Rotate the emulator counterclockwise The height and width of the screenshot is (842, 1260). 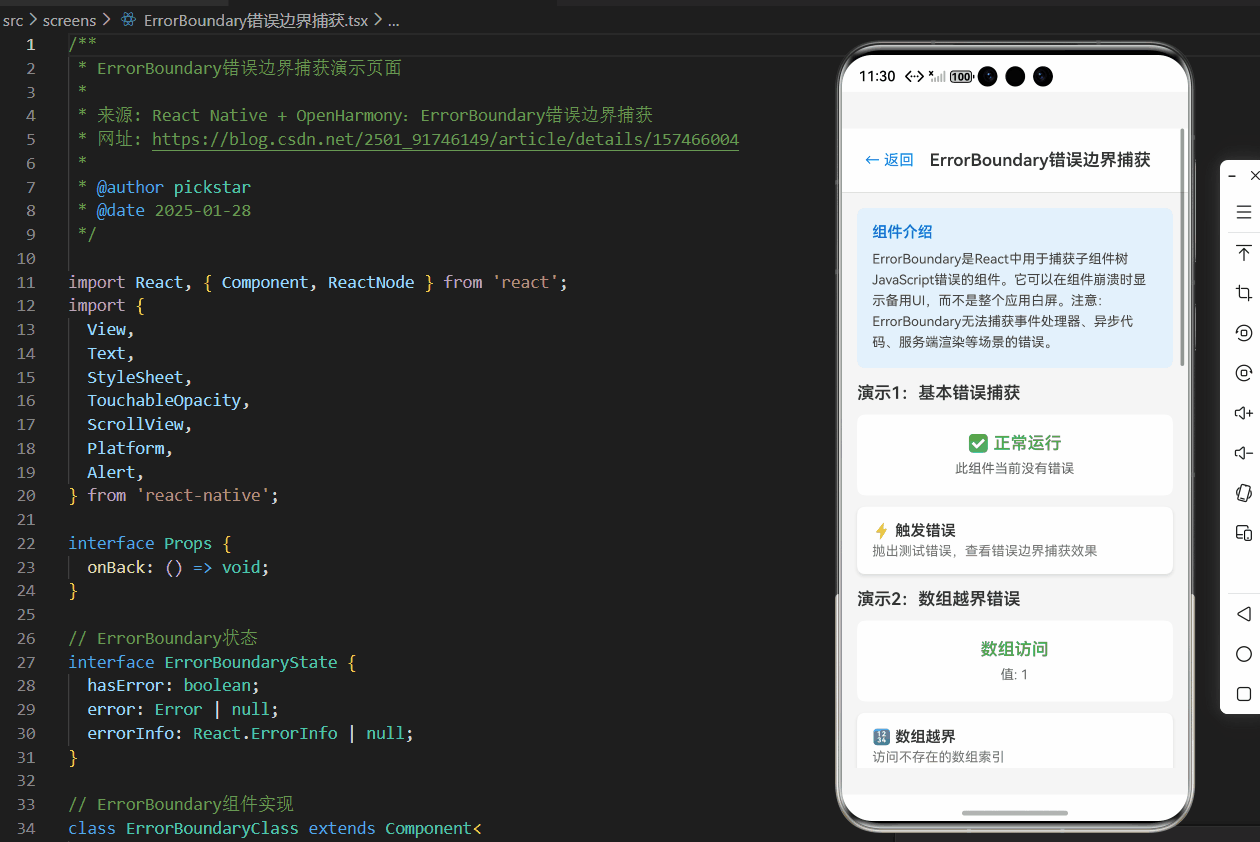pos(1244,332)
